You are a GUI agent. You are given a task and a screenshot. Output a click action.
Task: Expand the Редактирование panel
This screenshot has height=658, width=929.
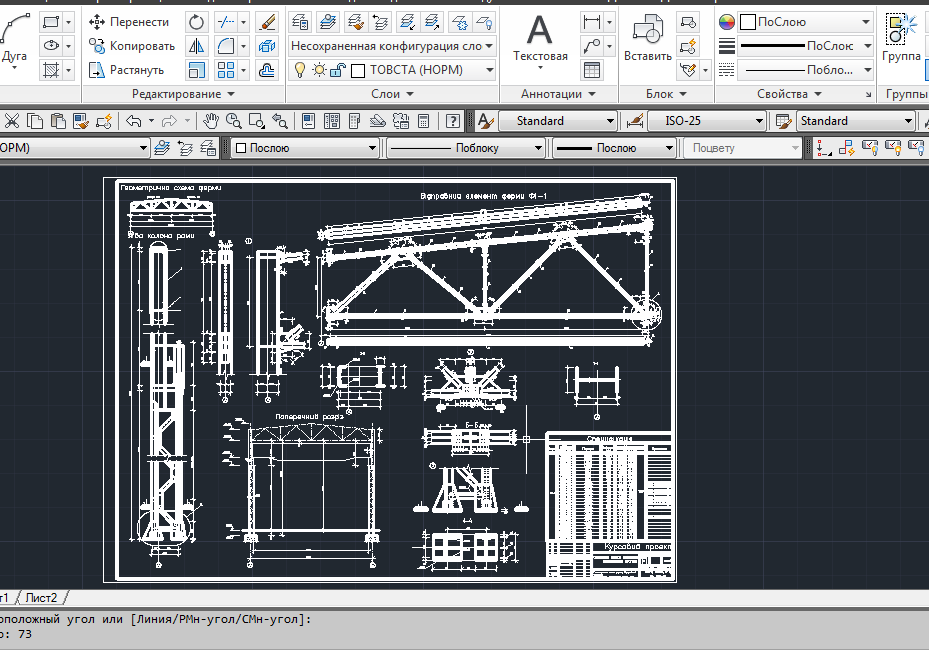point(183,94)
